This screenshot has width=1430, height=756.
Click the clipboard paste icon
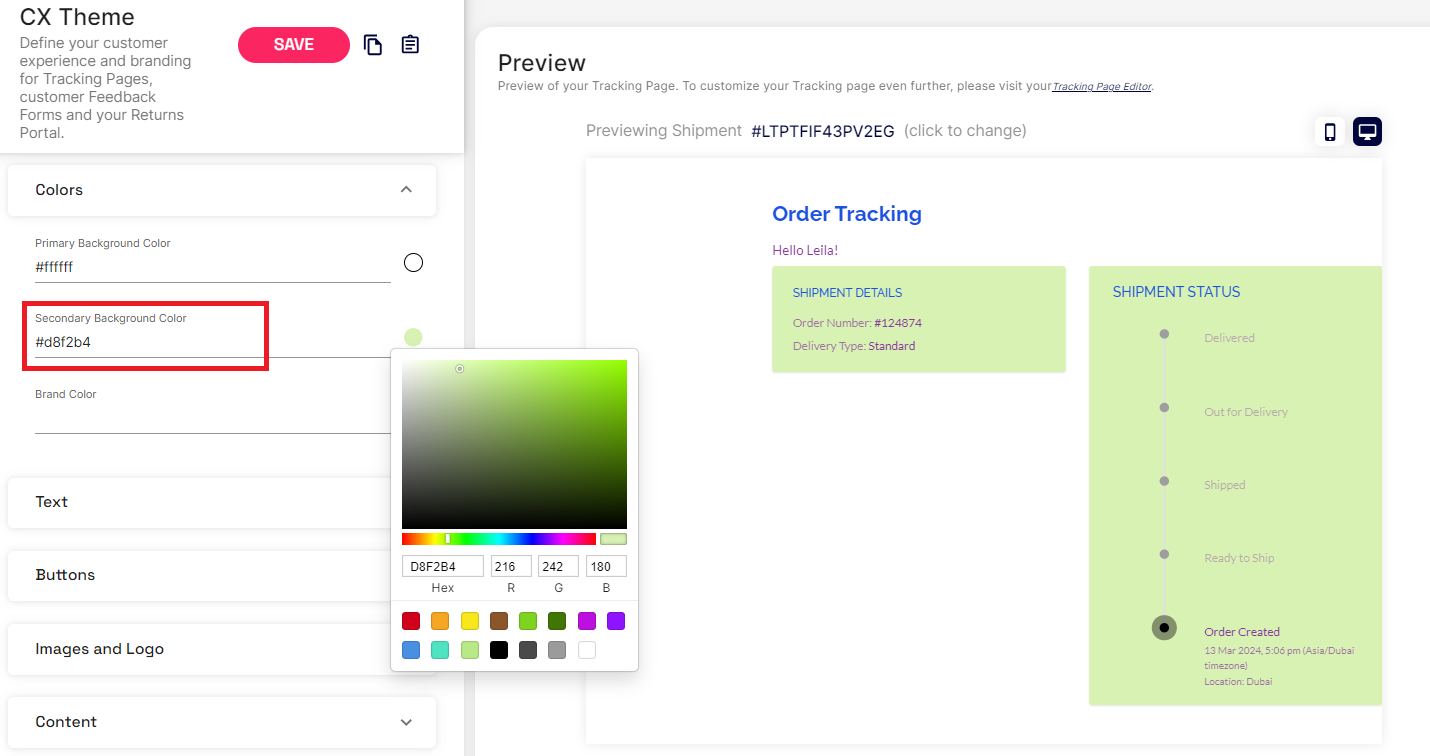click(410, 45)
